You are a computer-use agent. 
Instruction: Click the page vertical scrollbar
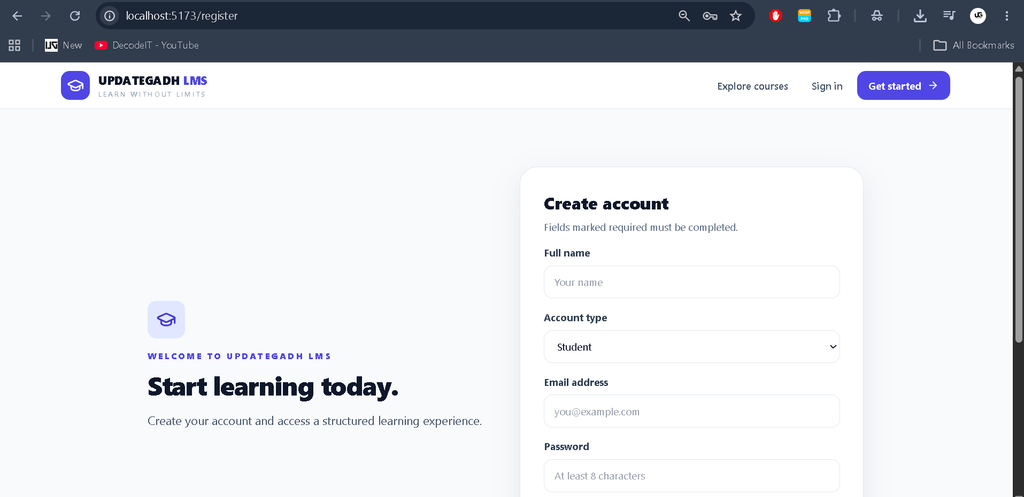tap(1018, 209)
